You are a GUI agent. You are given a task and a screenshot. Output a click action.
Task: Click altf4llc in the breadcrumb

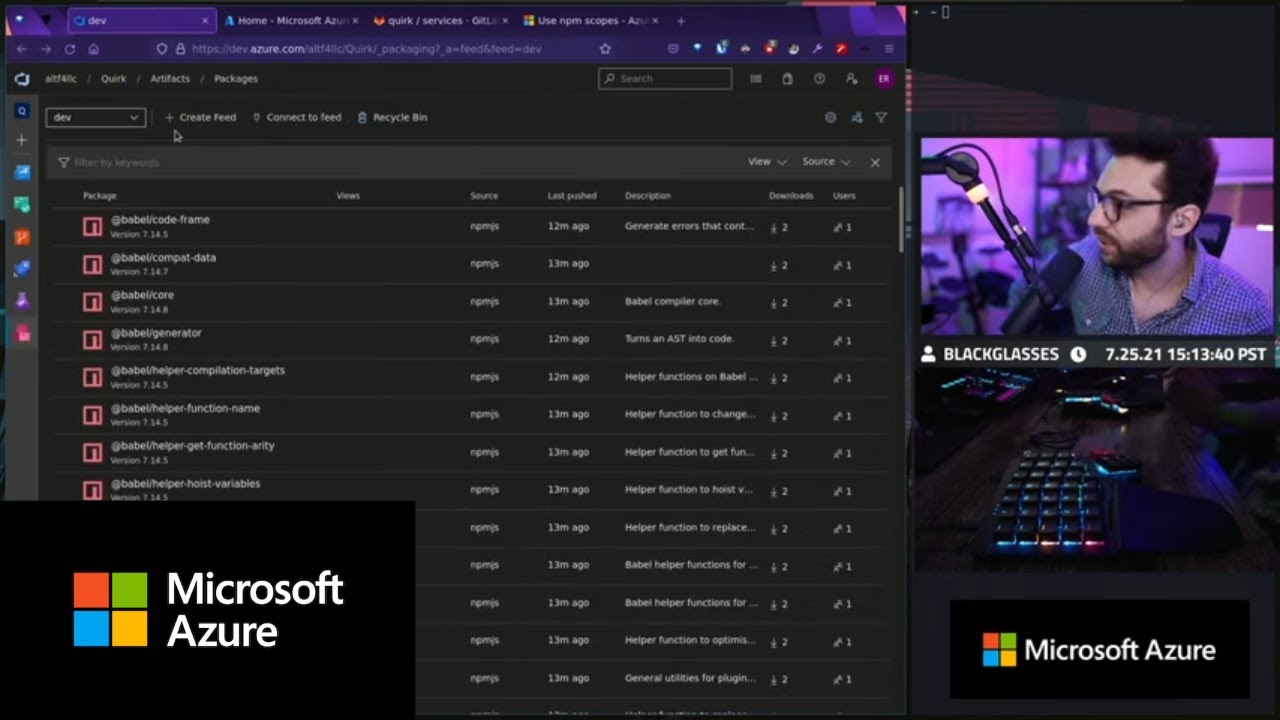point(60,79)
